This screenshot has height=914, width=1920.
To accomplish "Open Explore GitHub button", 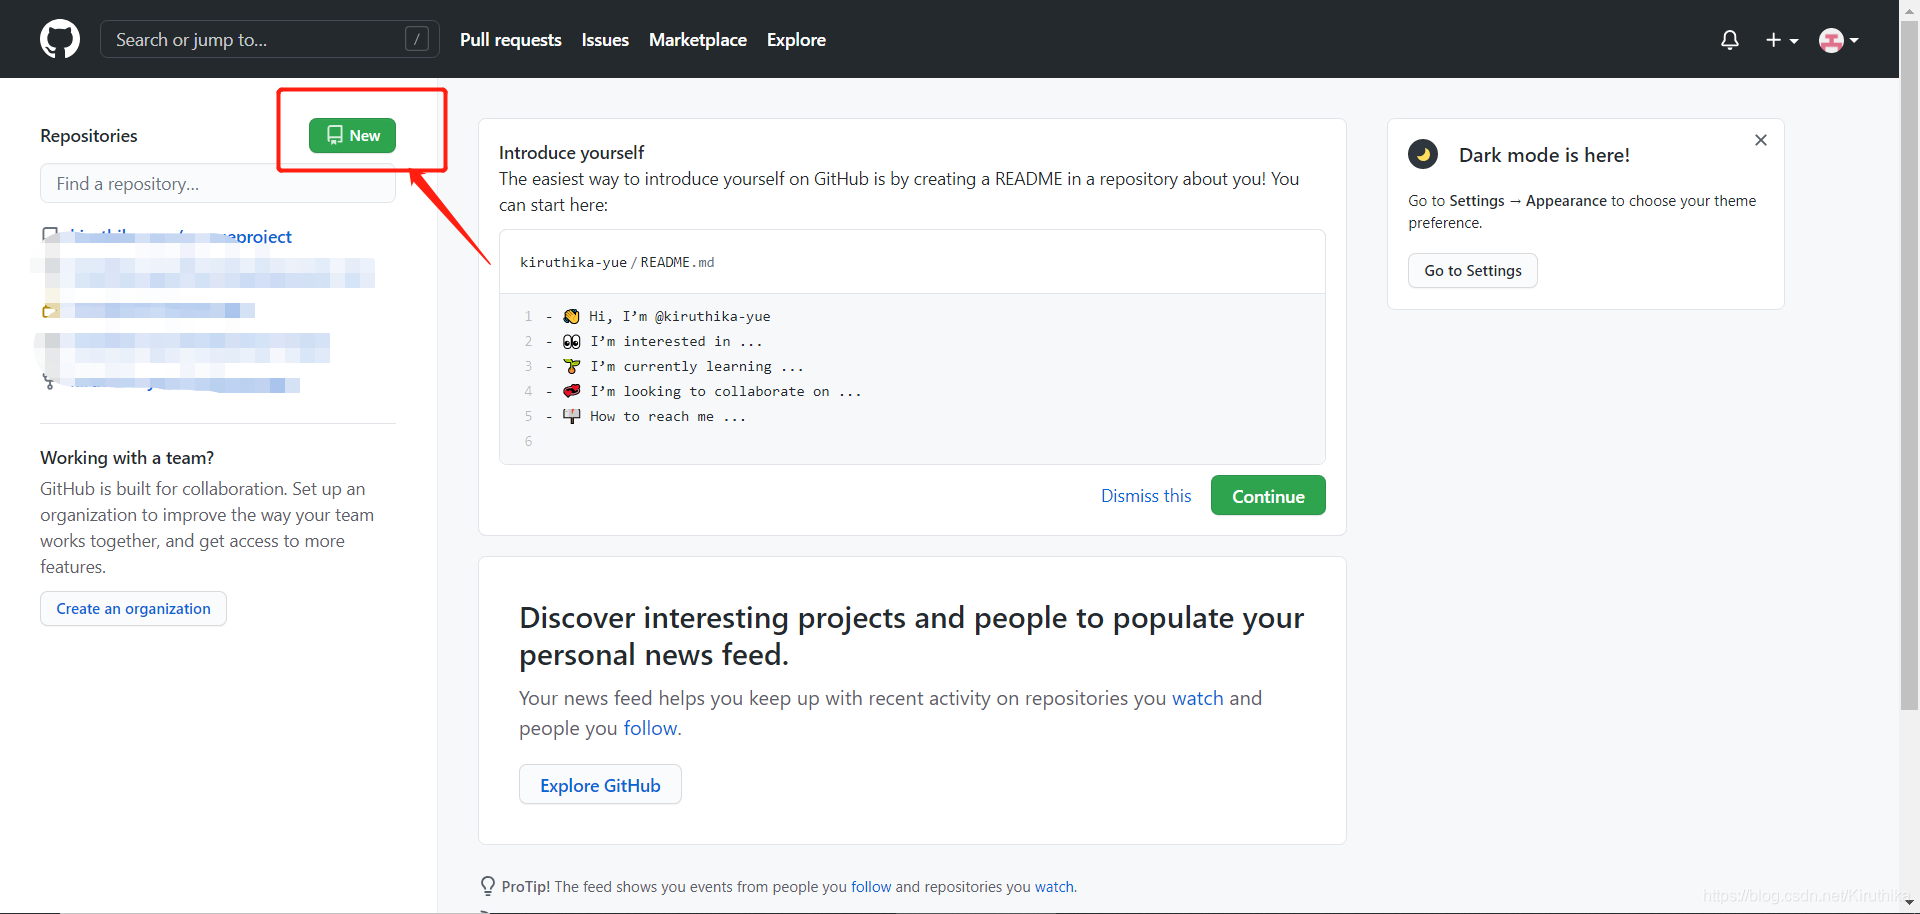I will click(x=600, y=785).
